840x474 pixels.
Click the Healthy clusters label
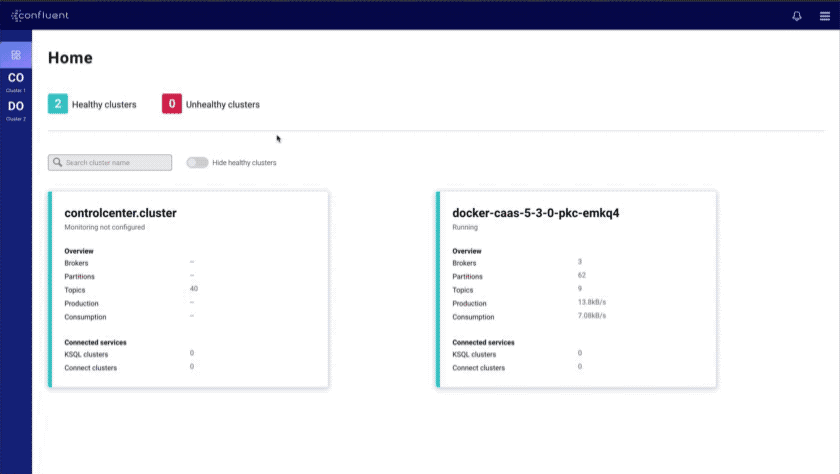(104, 104)
